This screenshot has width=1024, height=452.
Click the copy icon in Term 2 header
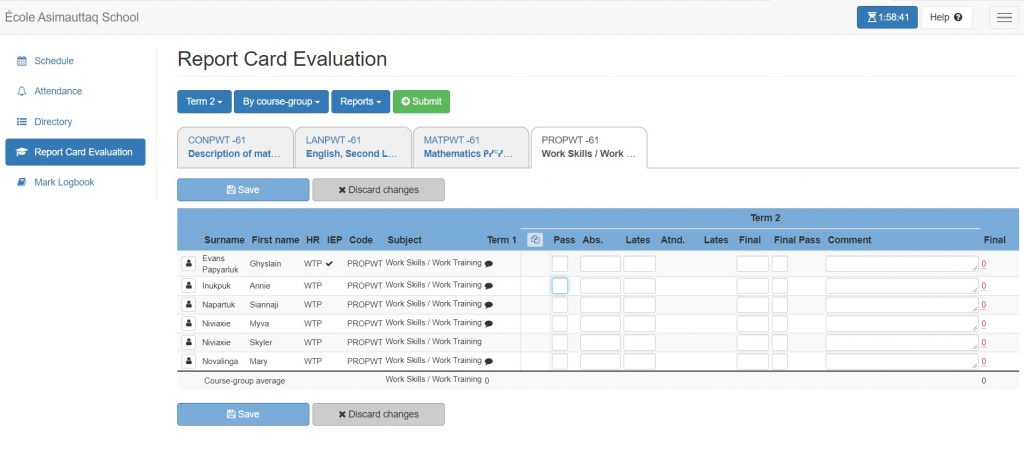(x=535, y=240)
